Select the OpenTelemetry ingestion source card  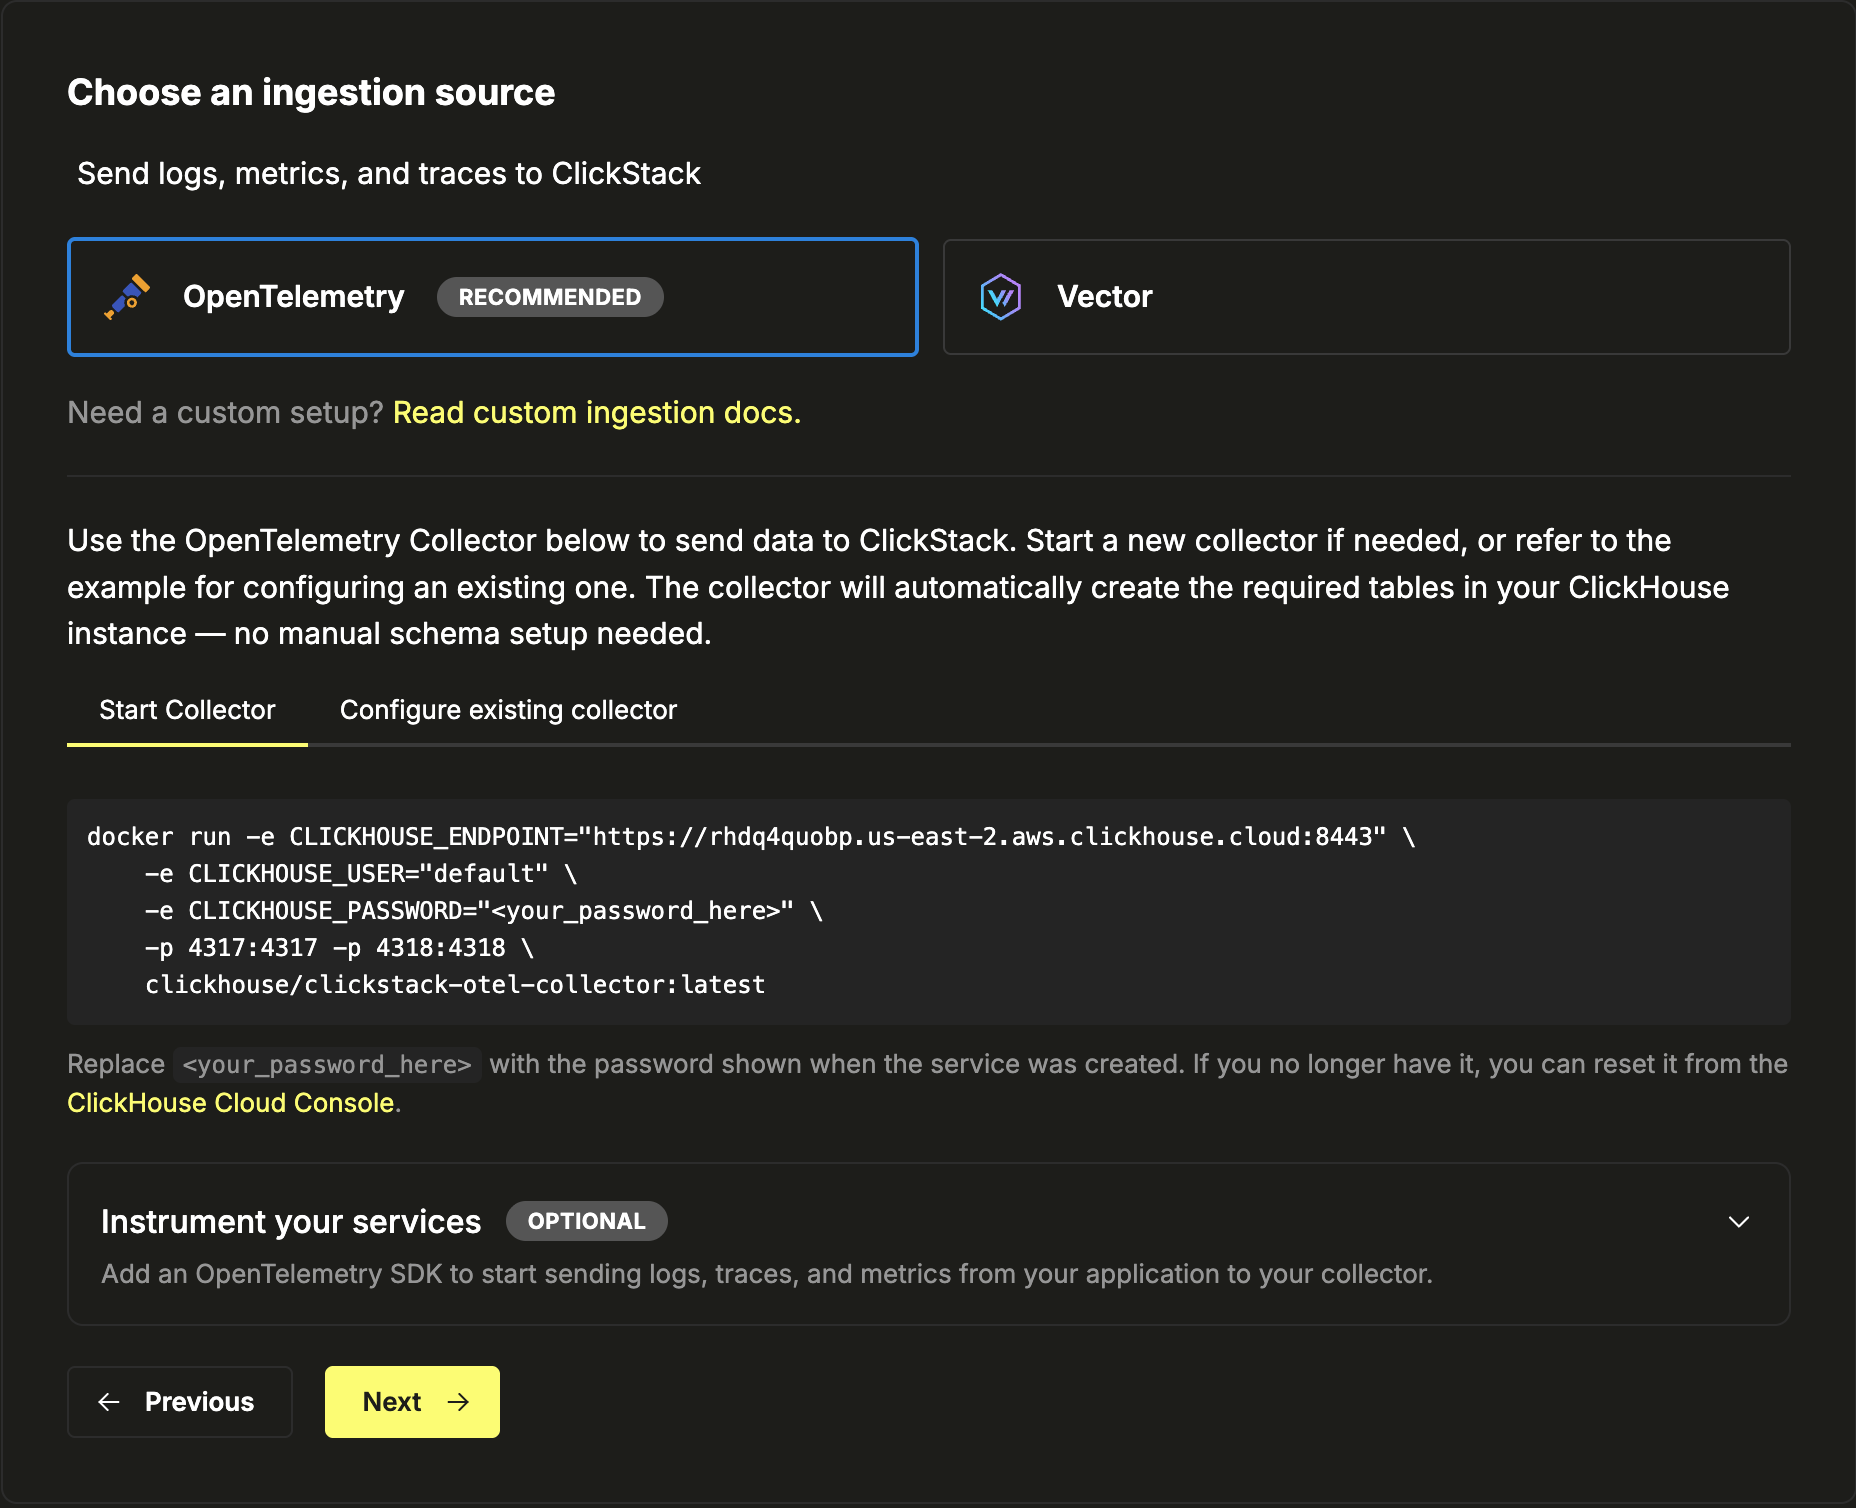tap(493, 297)
